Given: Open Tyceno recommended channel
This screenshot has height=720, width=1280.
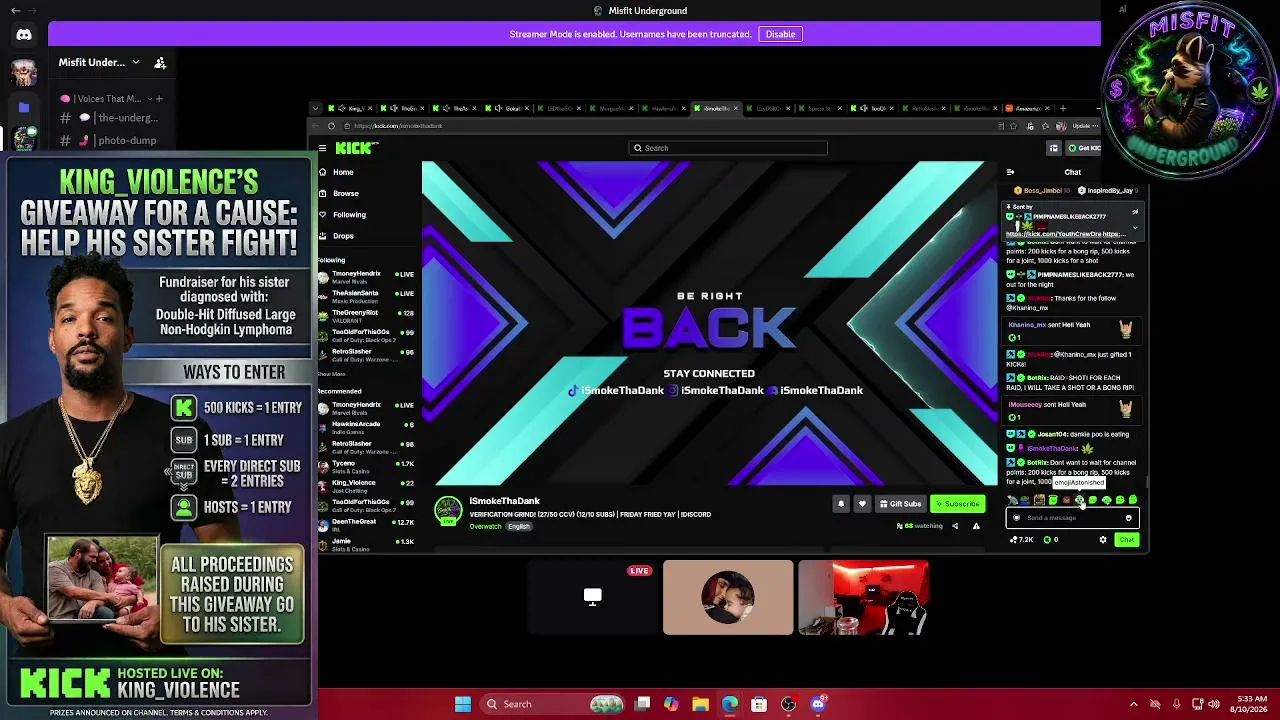Looking at the screenshot, I should coord(366,465).
